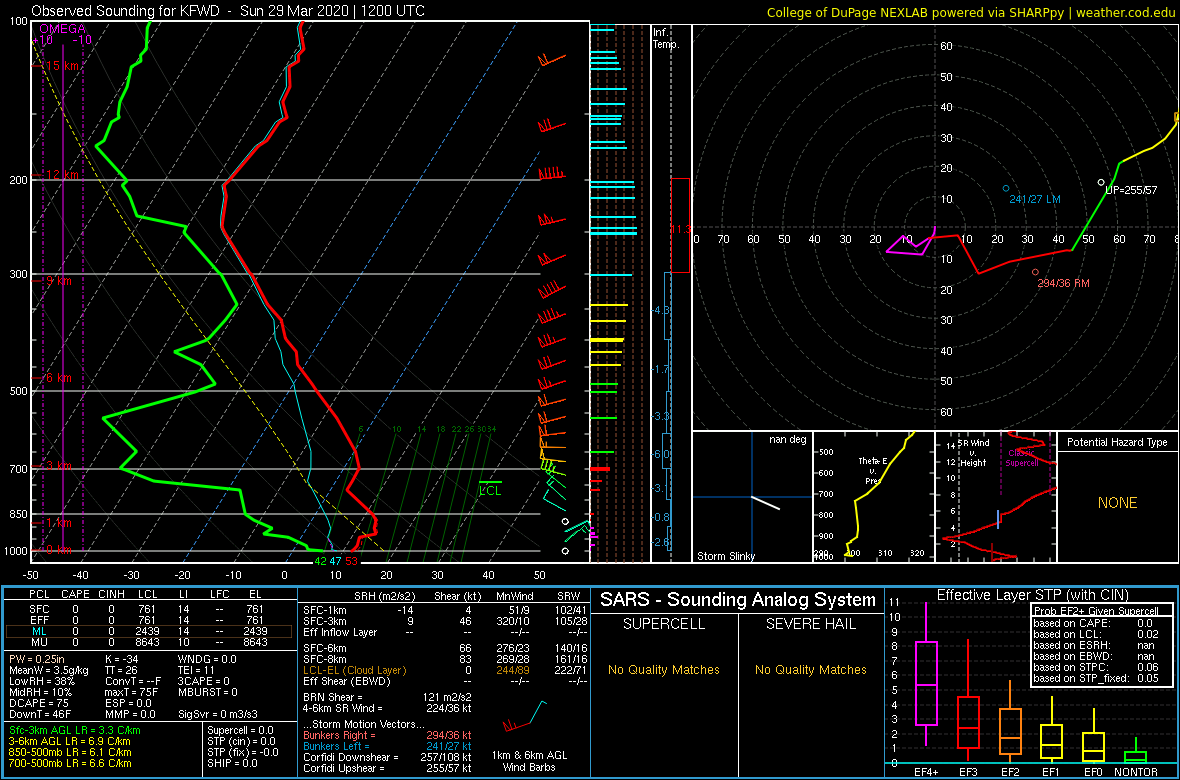Screen dimensions: 1180x780
Task: Open the Storm Slinky panel
Action: [751, 497]
